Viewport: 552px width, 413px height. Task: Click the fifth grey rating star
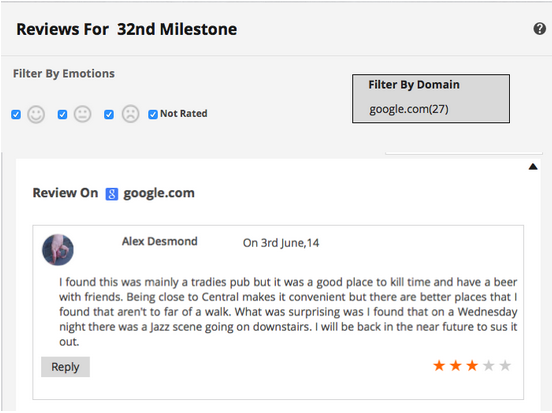click(x=505, y=365)
